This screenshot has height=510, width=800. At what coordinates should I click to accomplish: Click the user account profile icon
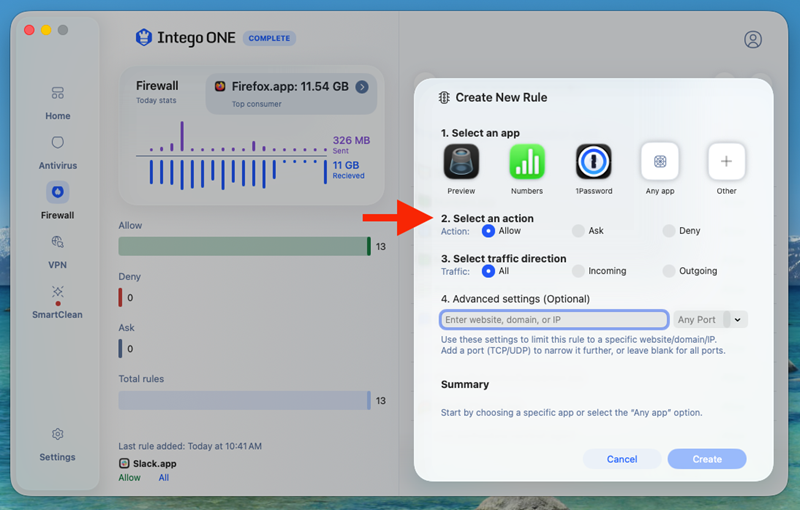(x=753, y=39)
